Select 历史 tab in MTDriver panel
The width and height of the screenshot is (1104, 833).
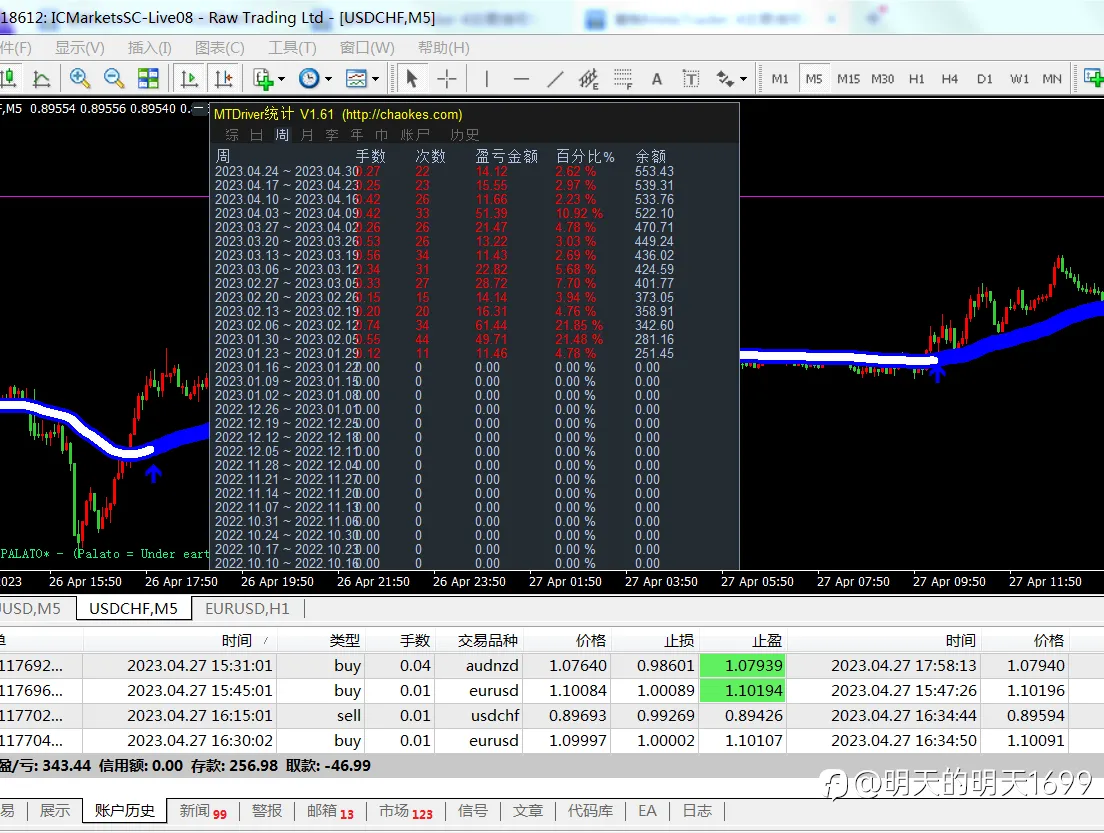pyautogui.click(x=465, y=134)
